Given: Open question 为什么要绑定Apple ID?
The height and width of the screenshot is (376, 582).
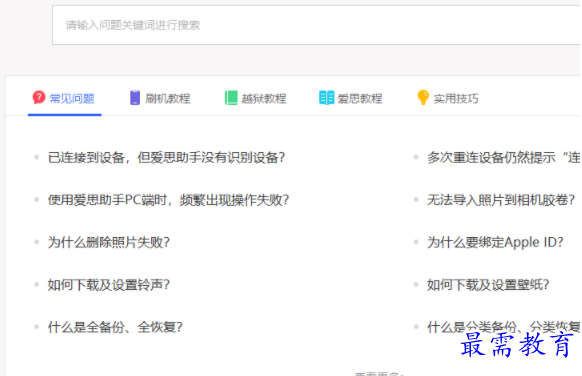Looking at the screenshot, I should point(495,242).
